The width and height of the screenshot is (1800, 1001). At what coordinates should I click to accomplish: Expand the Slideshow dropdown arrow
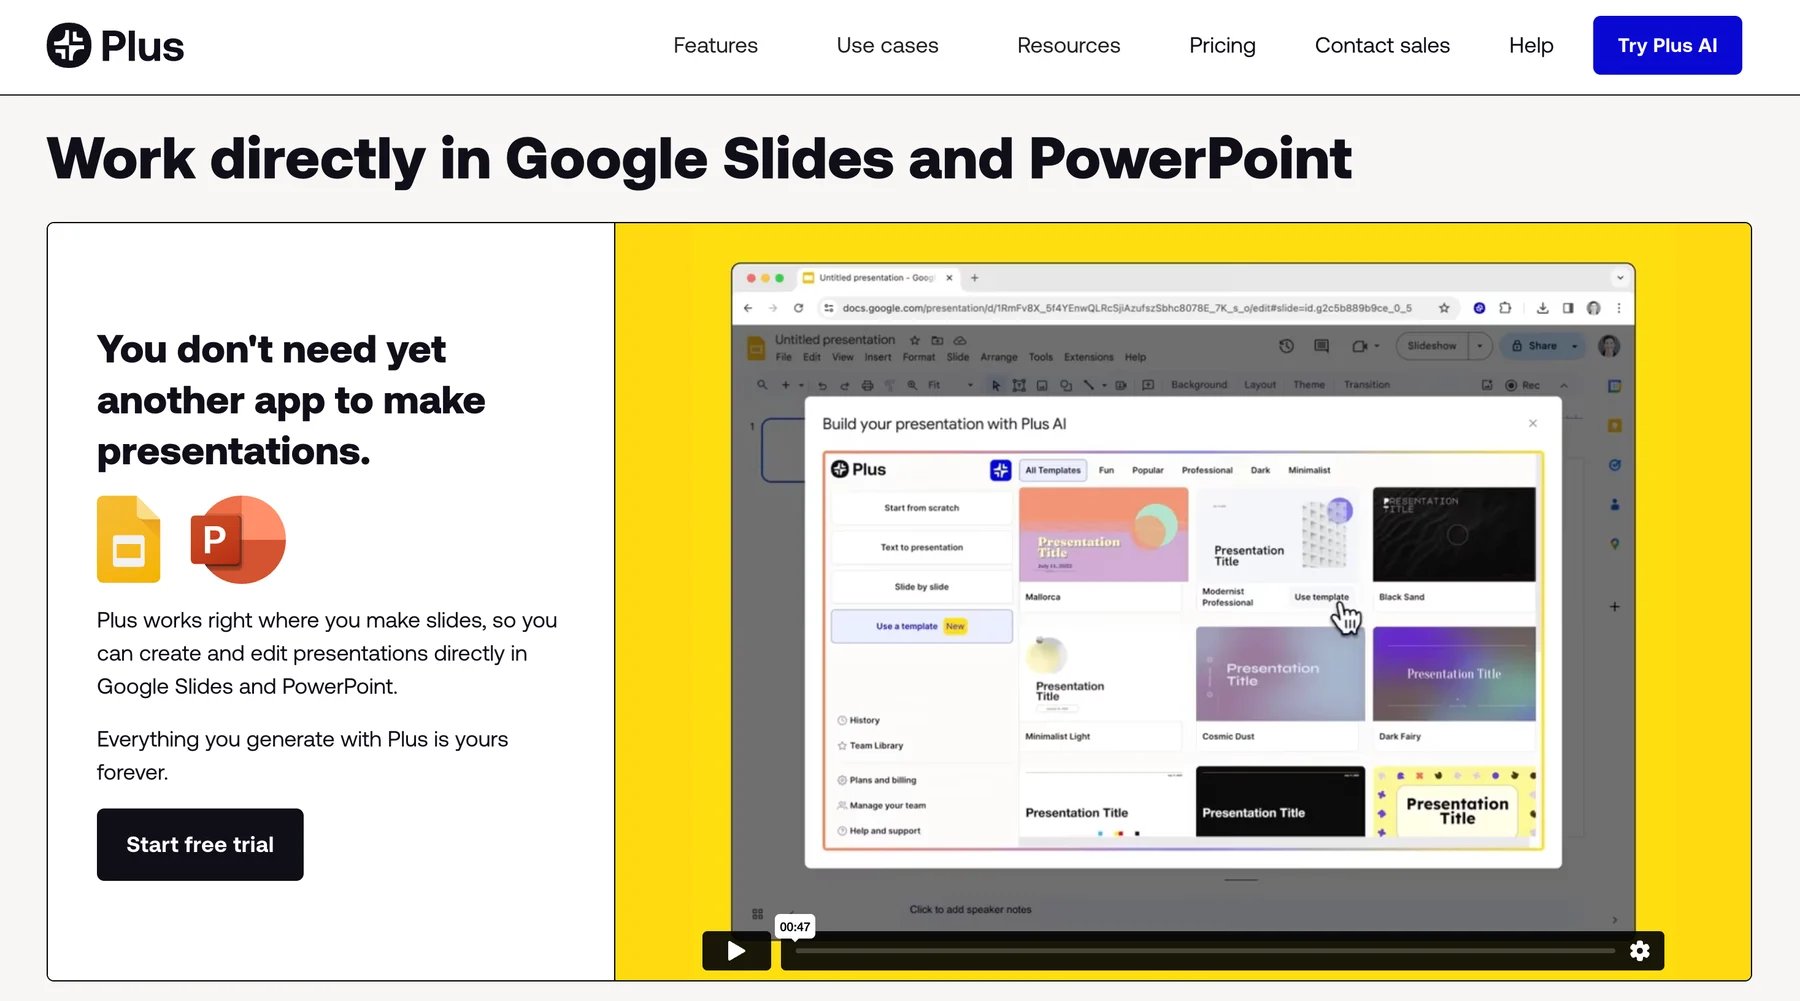click(1480, 346)
